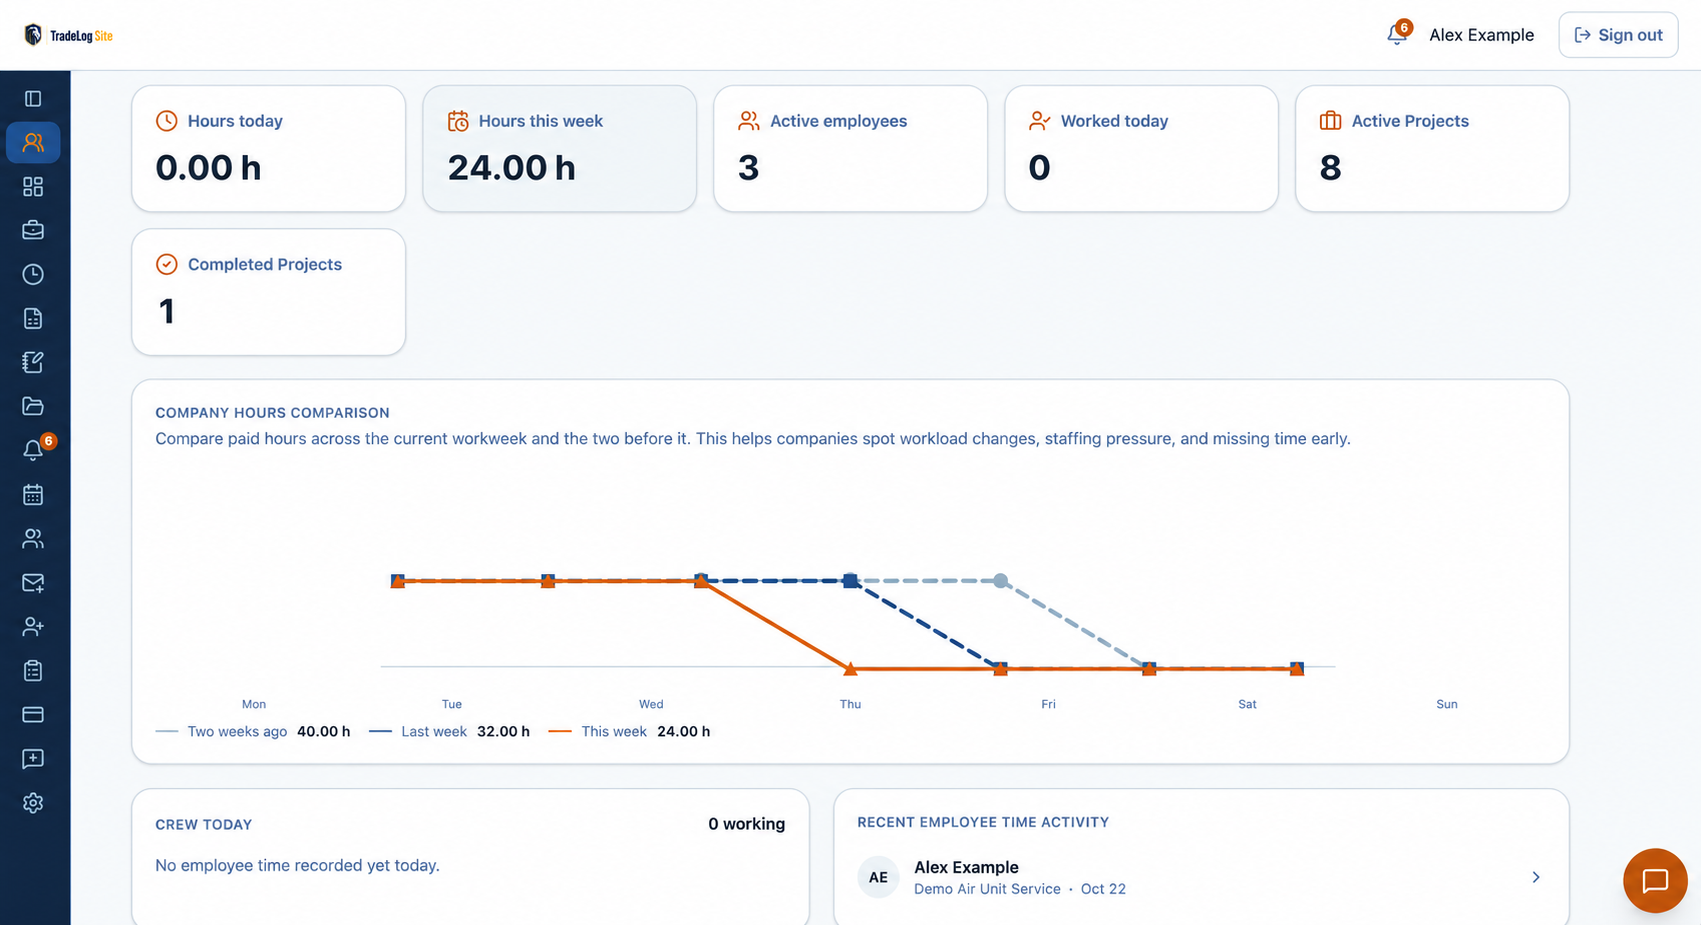Viewport: 1701px width, 925px height.
Task: Open the credit card billing icon in sidebar
Action: (x=33, y=714)
